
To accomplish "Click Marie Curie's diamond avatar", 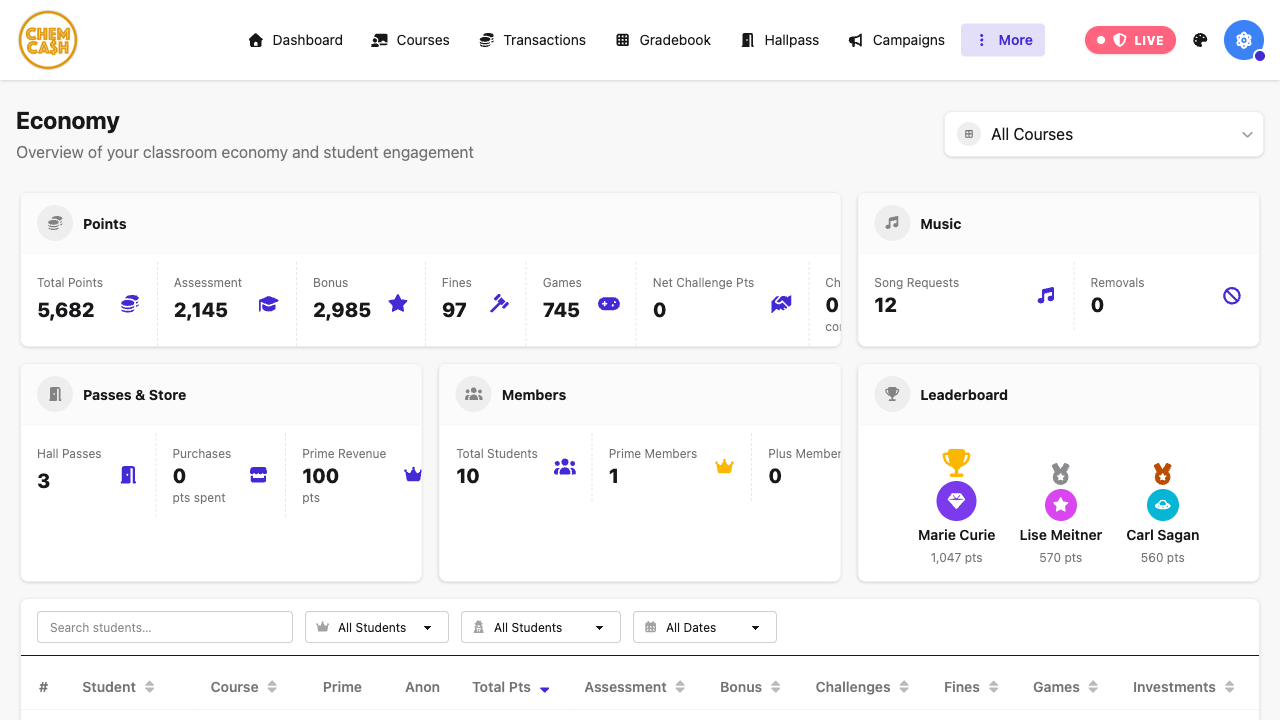I will click(956, 501).
